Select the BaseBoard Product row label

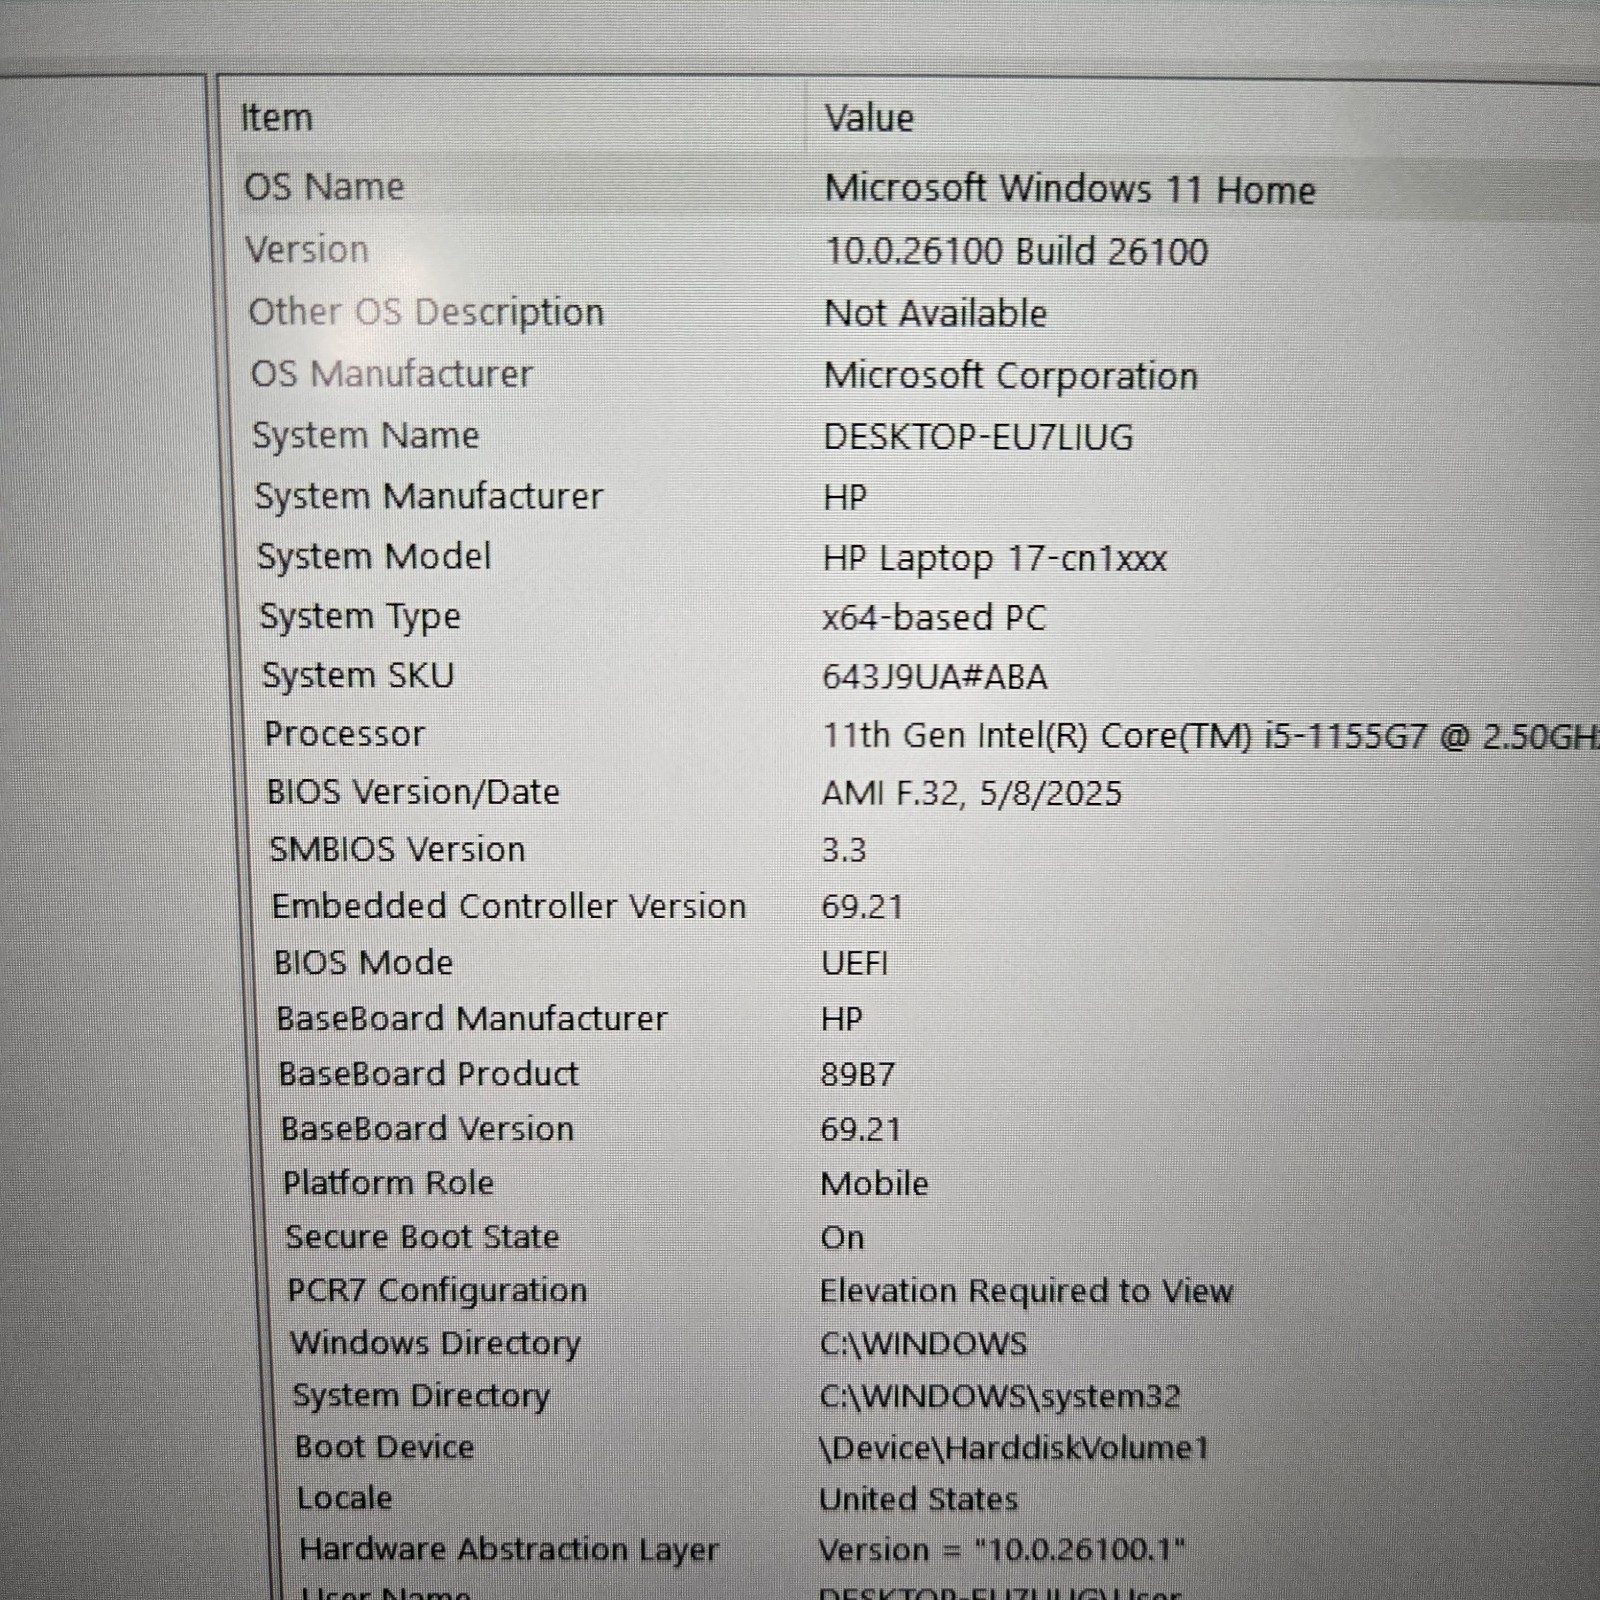point(428,1074)
